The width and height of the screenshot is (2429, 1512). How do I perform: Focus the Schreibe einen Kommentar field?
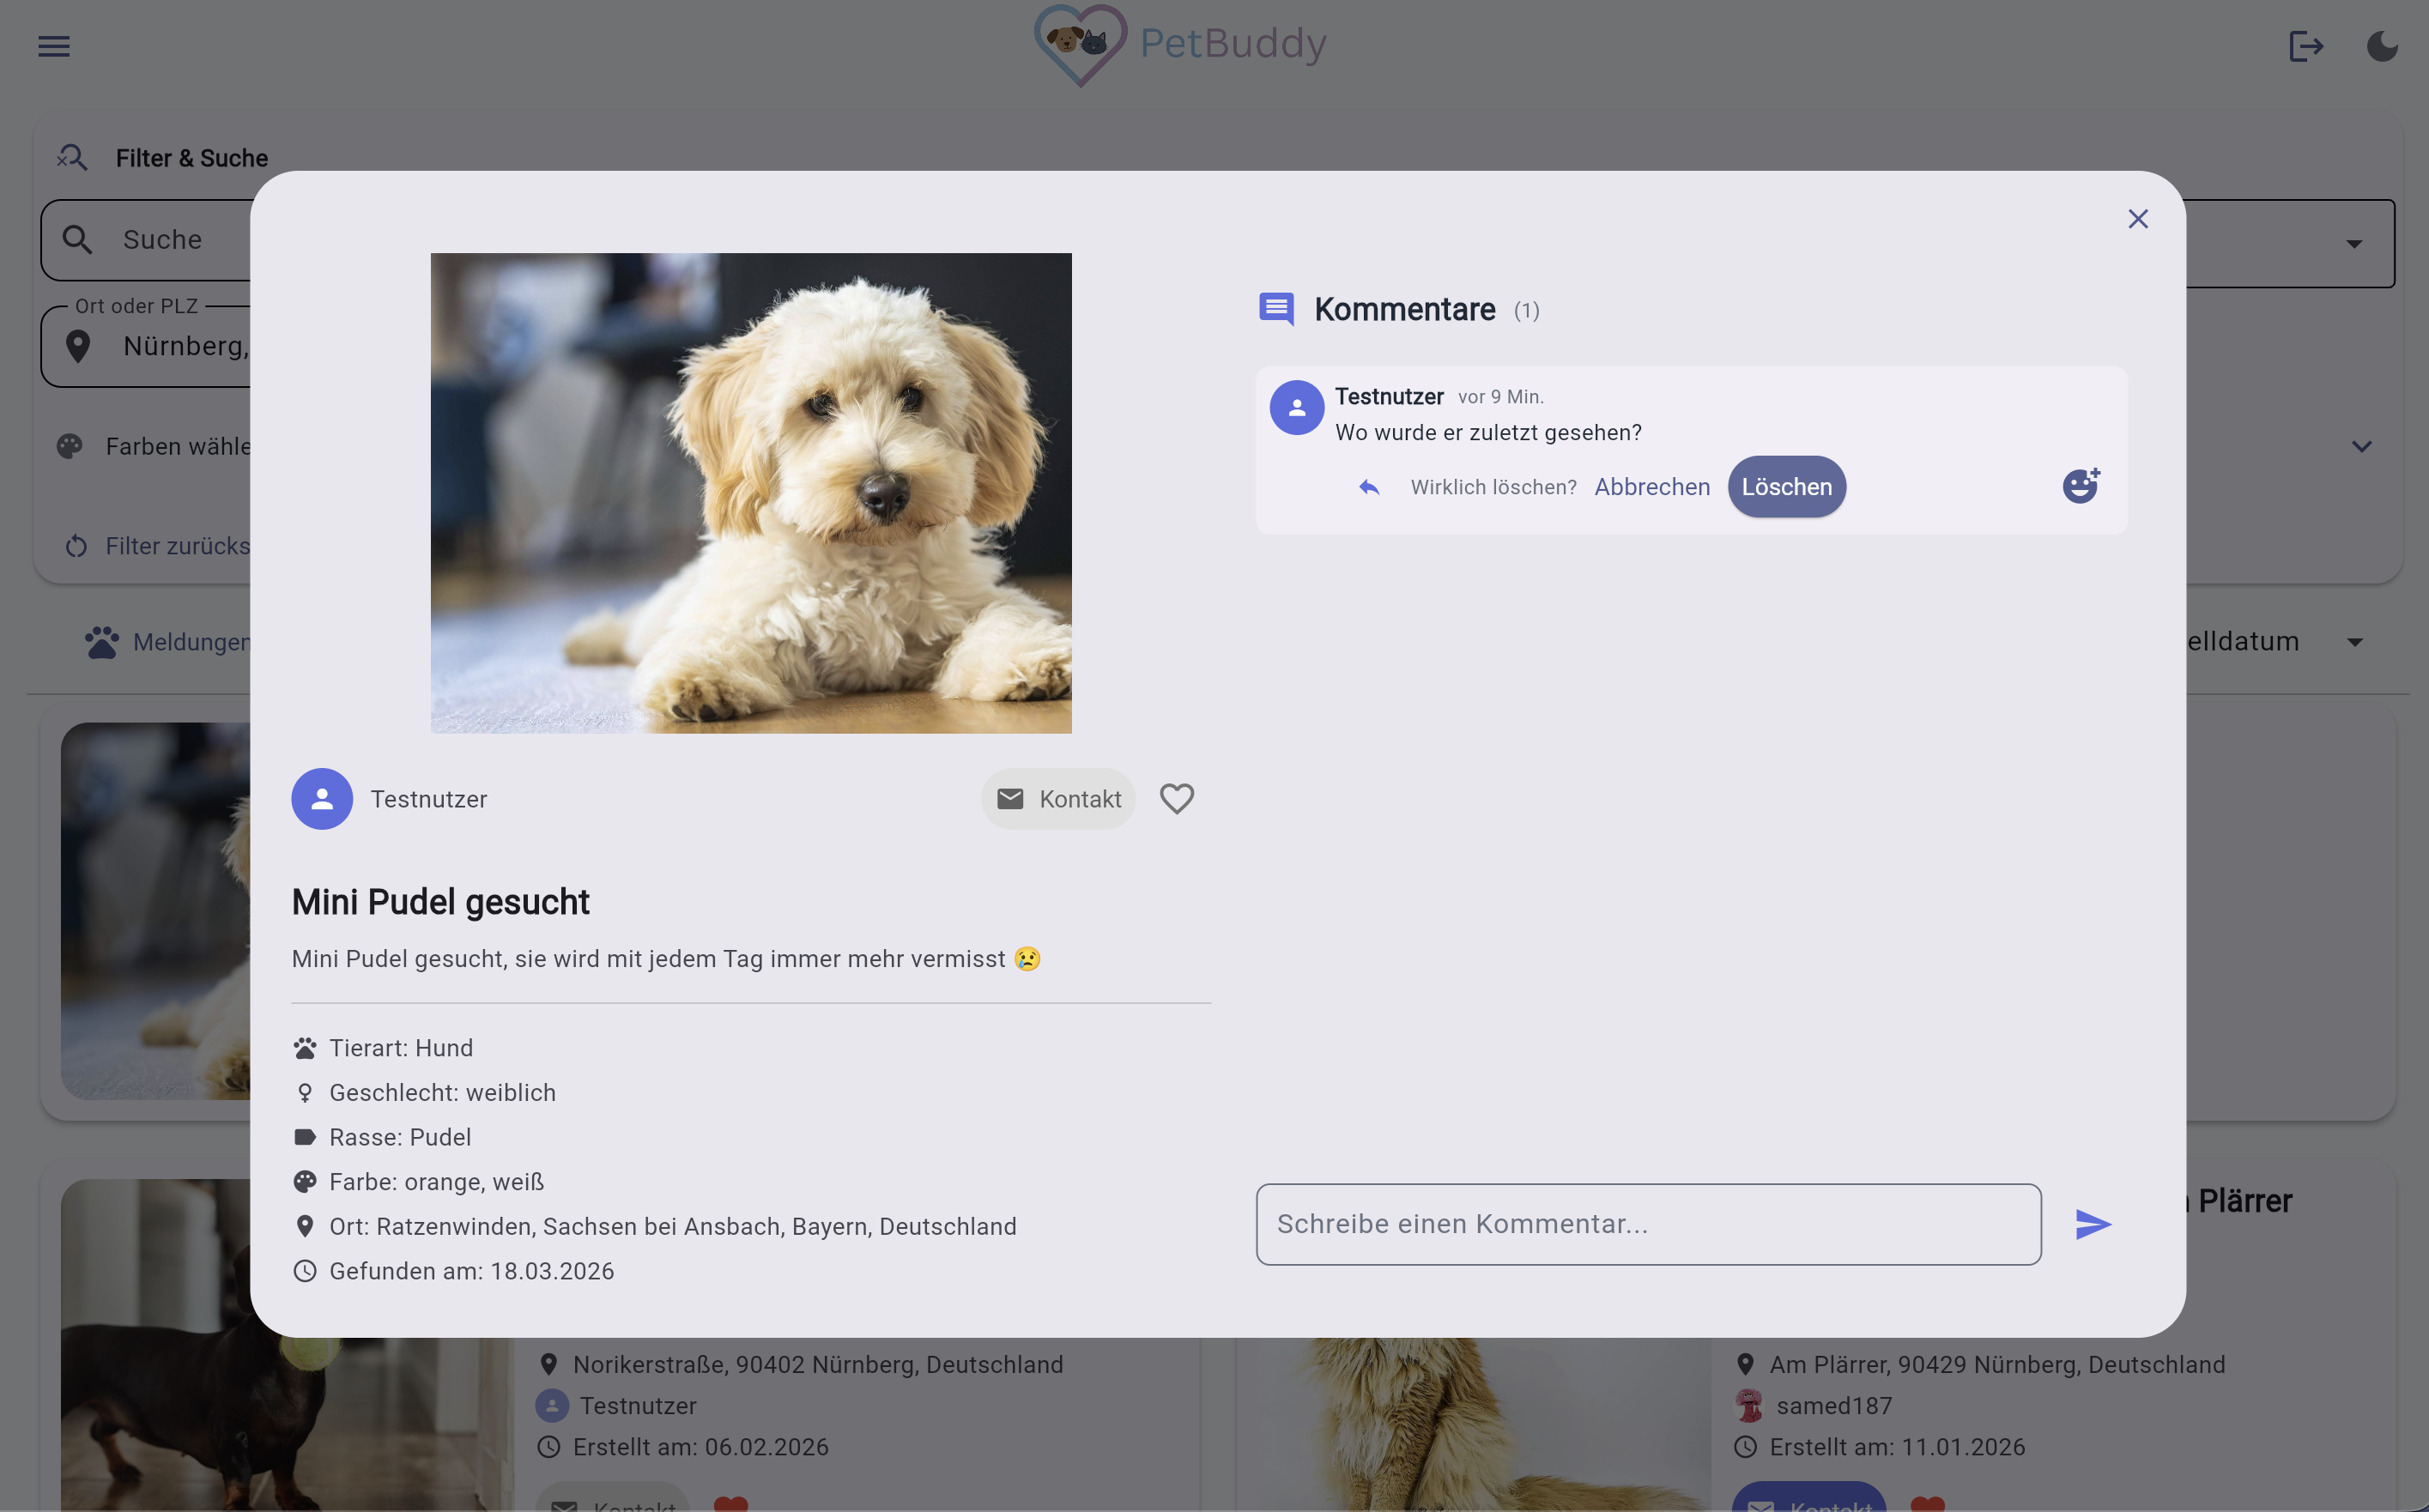point(1648,1224)
